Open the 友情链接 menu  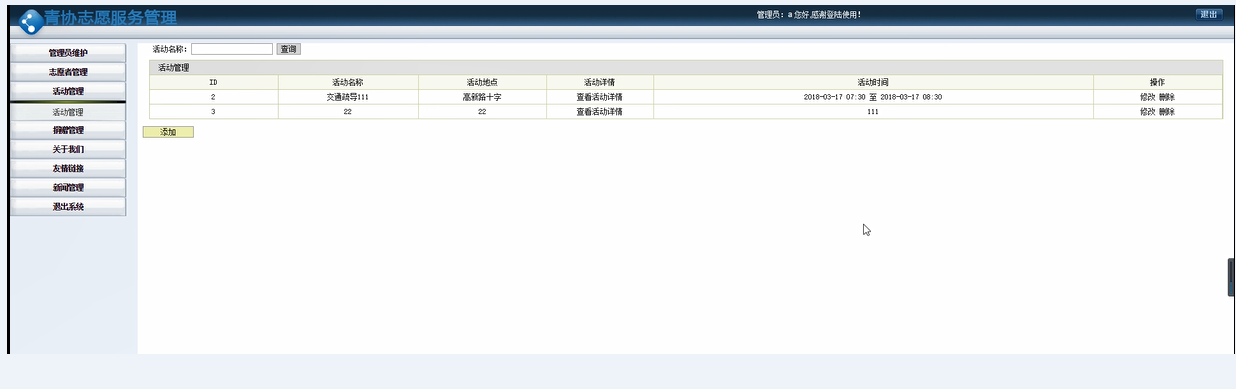68,168
